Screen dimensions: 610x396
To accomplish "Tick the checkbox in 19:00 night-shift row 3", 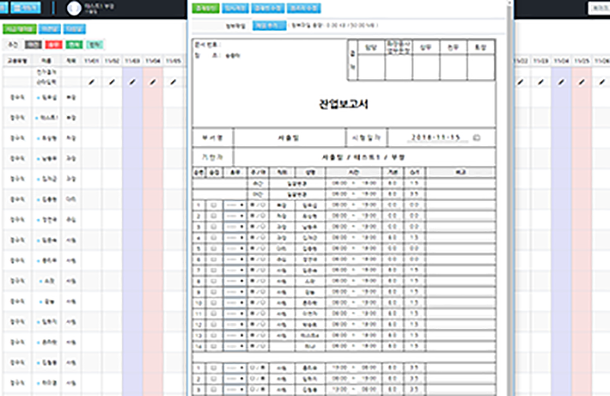I will (214, 389).
